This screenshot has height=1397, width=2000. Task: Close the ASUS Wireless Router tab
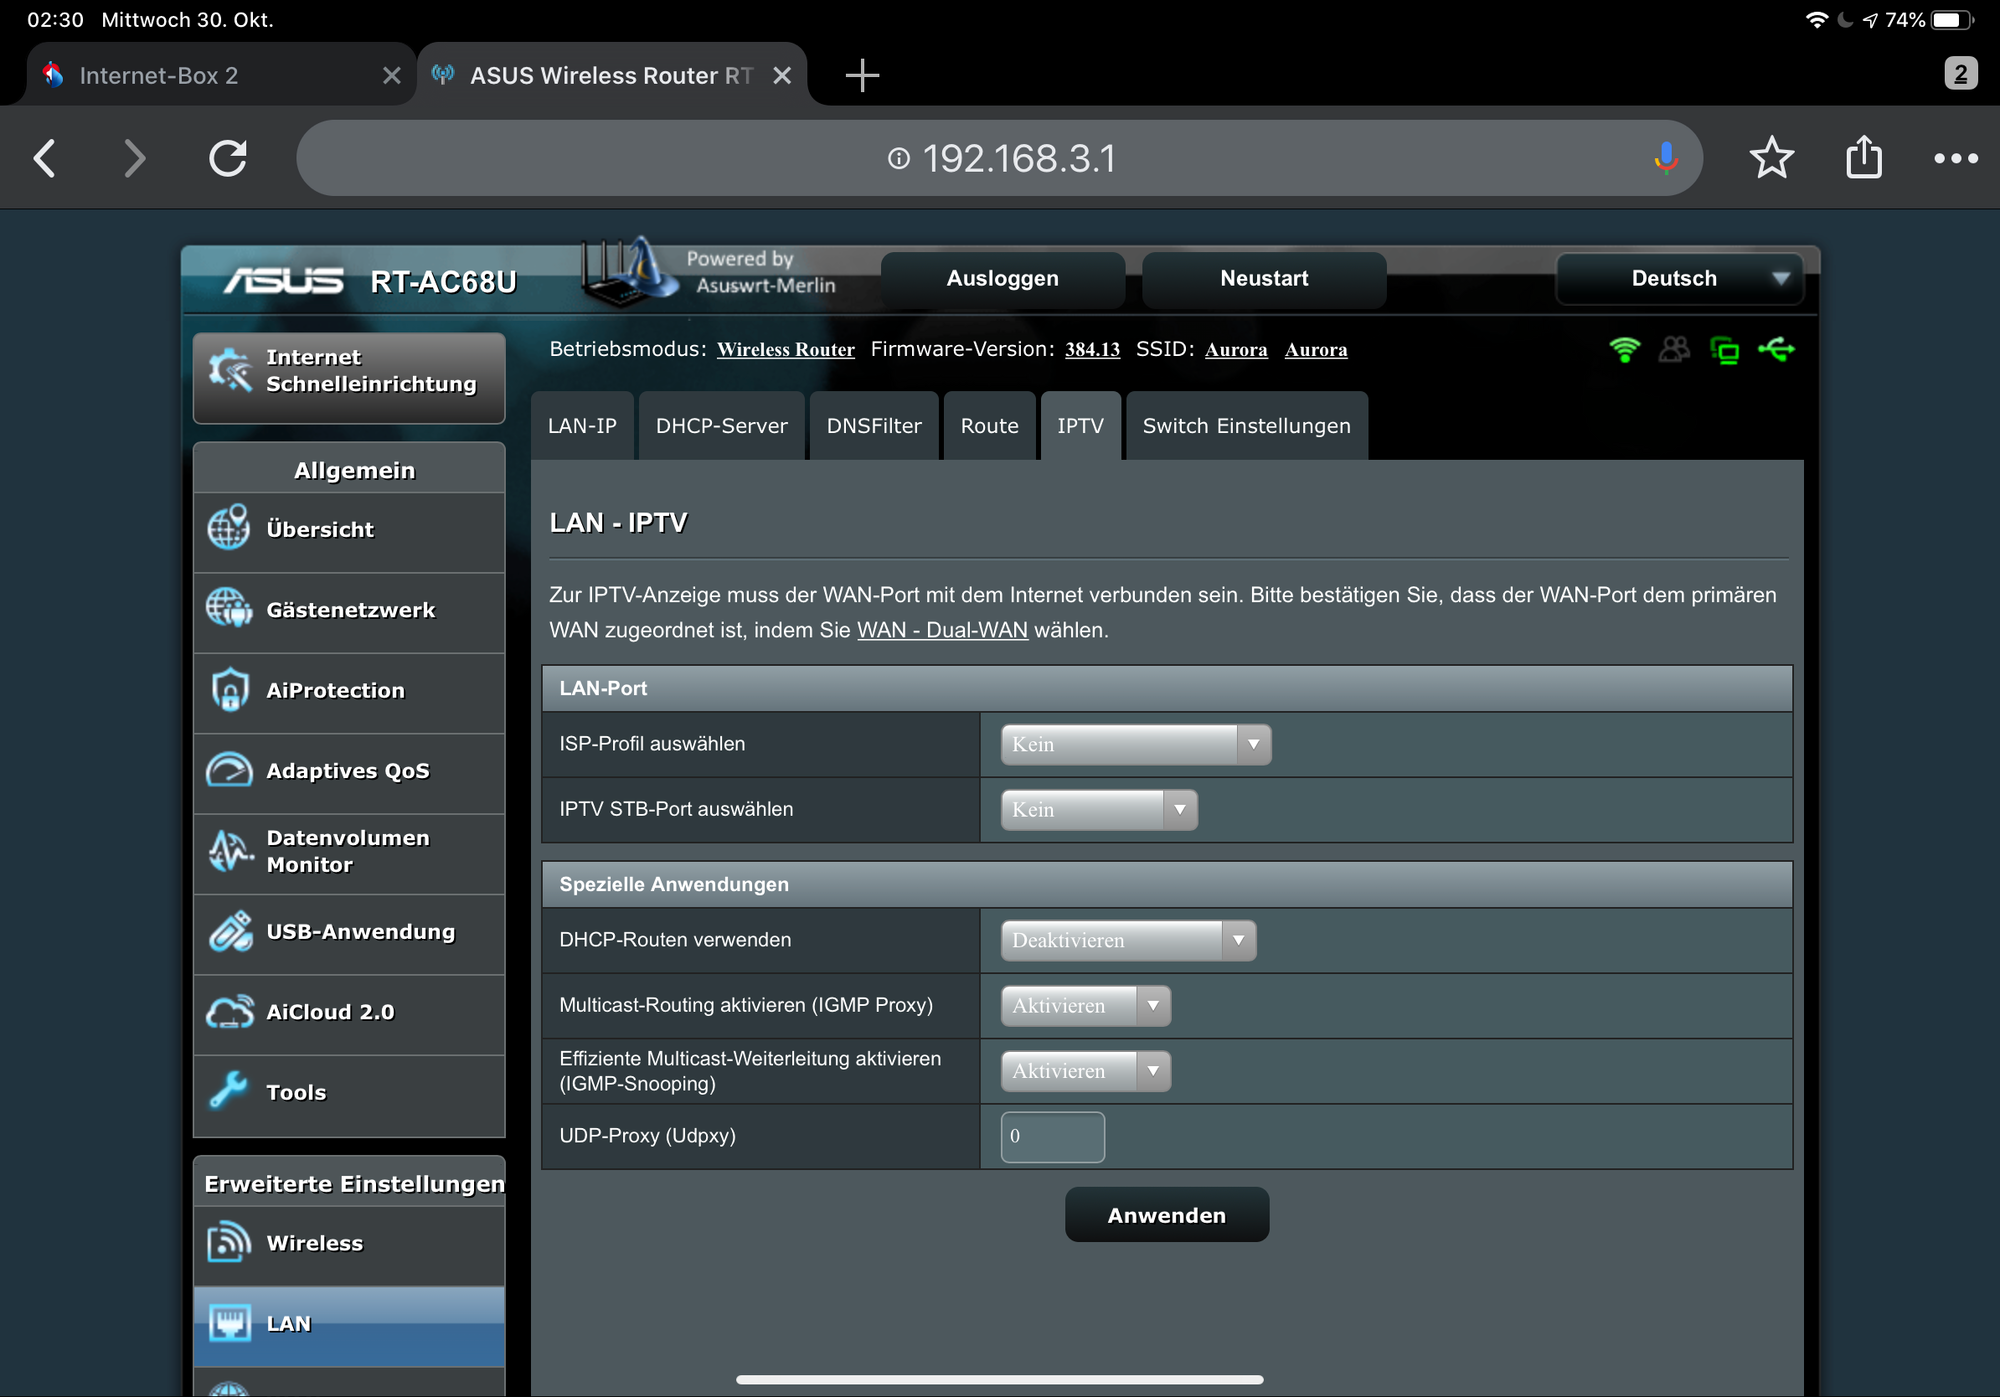(782, 76)
